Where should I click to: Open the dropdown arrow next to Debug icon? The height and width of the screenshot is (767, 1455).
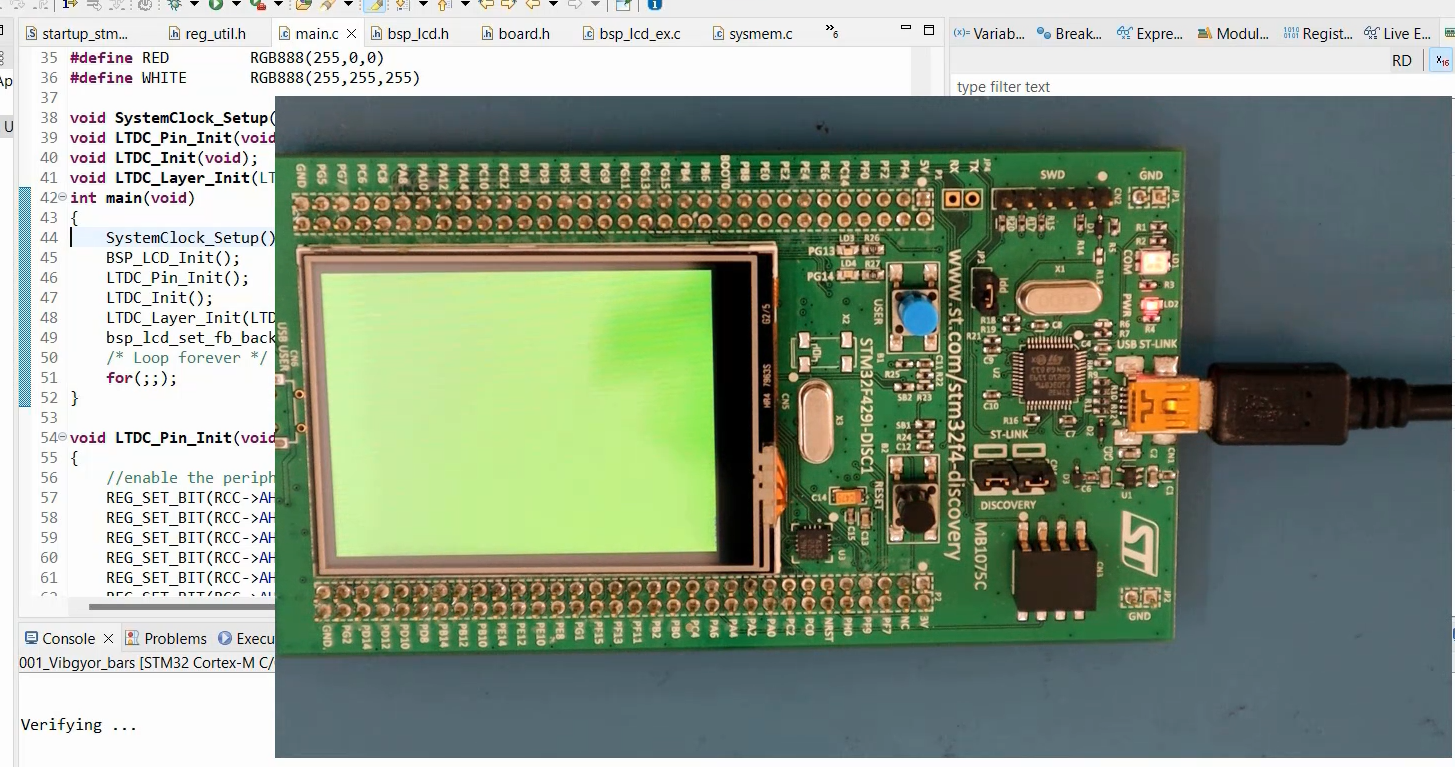coord(194,4)
